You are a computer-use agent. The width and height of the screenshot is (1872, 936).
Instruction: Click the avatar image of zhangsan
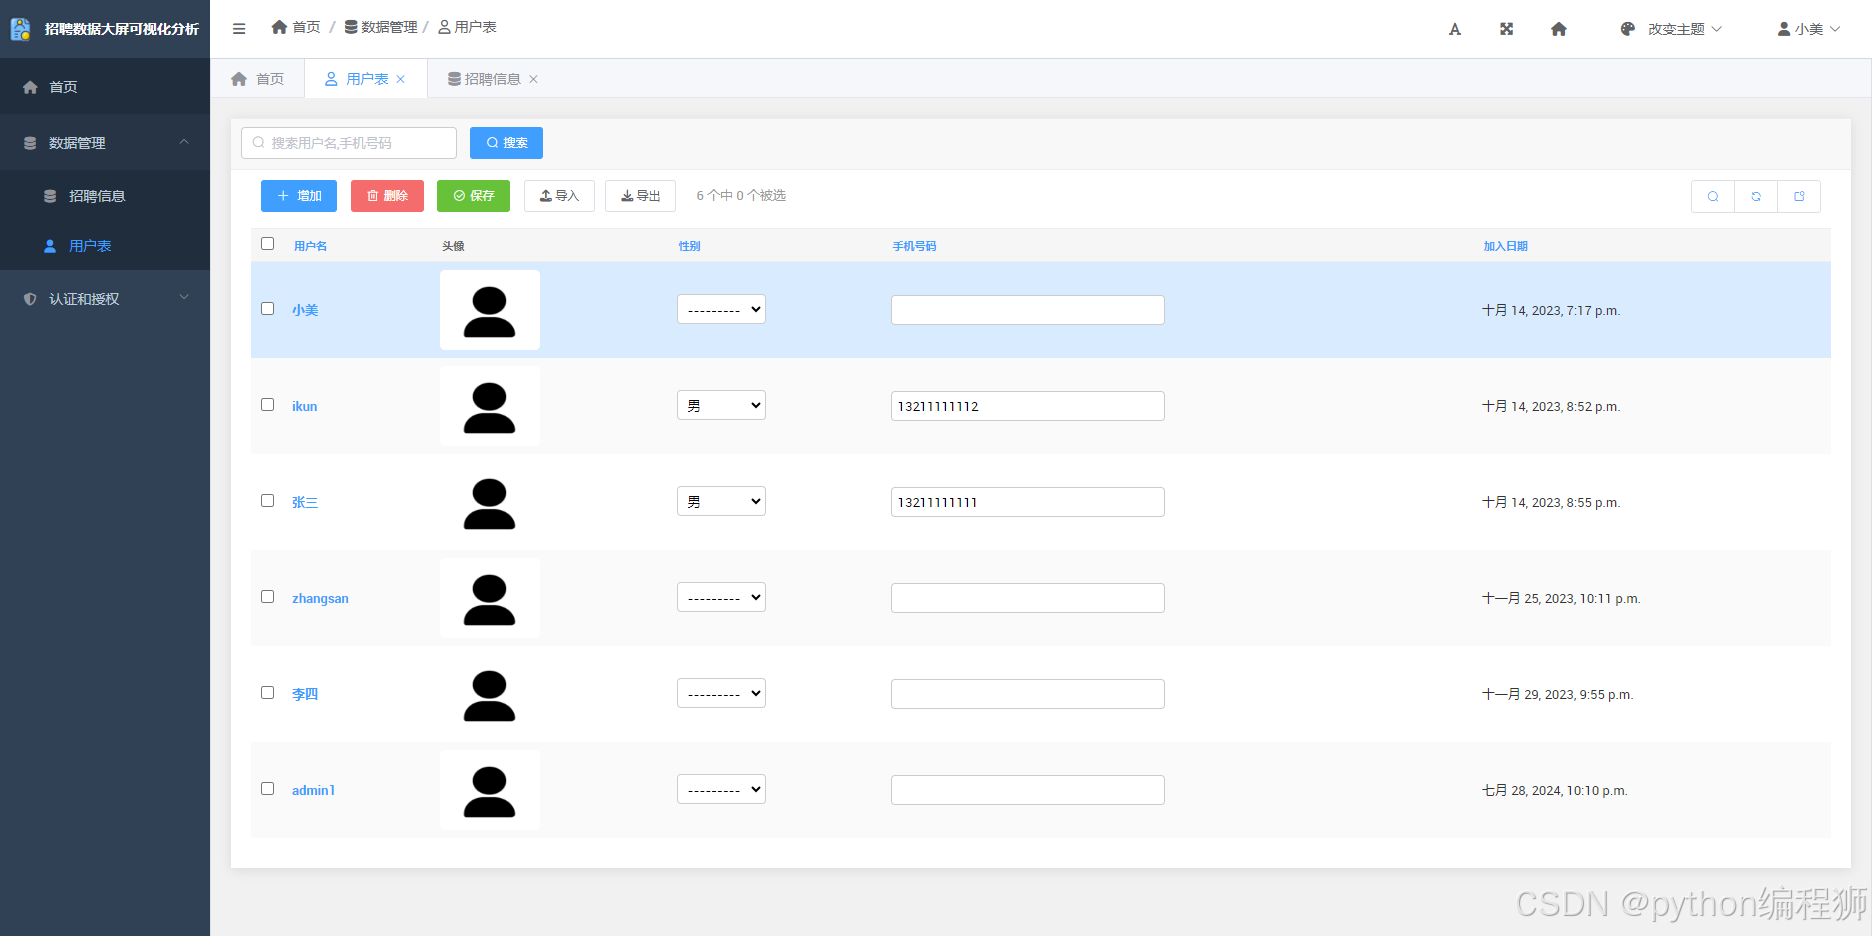[490, 598]
